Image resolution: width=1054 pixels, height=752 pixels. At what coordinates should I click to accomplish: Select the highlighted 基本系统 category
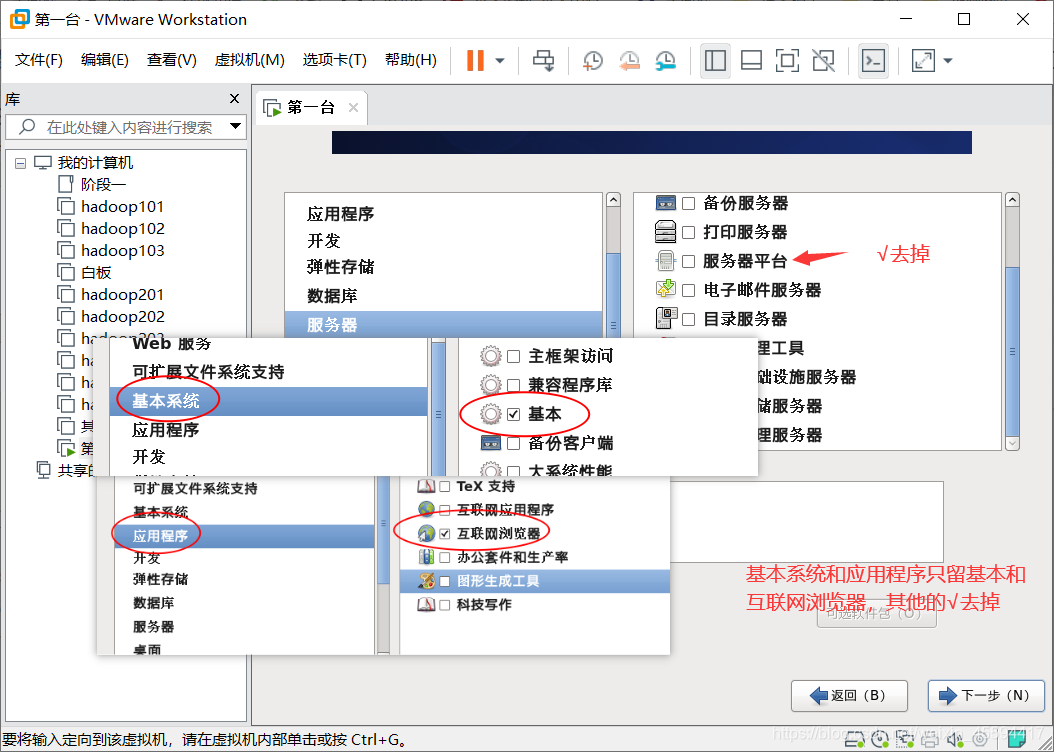pyautogui.click(x=268, y=401)
